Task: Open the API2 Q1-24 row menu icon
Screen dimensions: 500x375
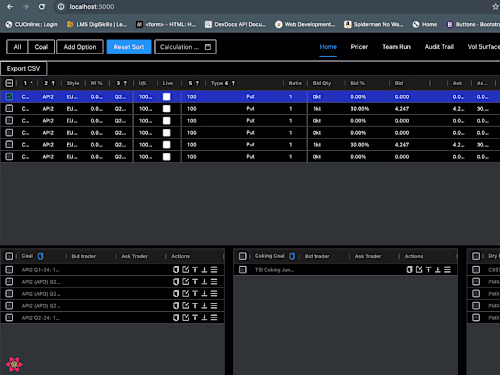Action: (214, 270)
